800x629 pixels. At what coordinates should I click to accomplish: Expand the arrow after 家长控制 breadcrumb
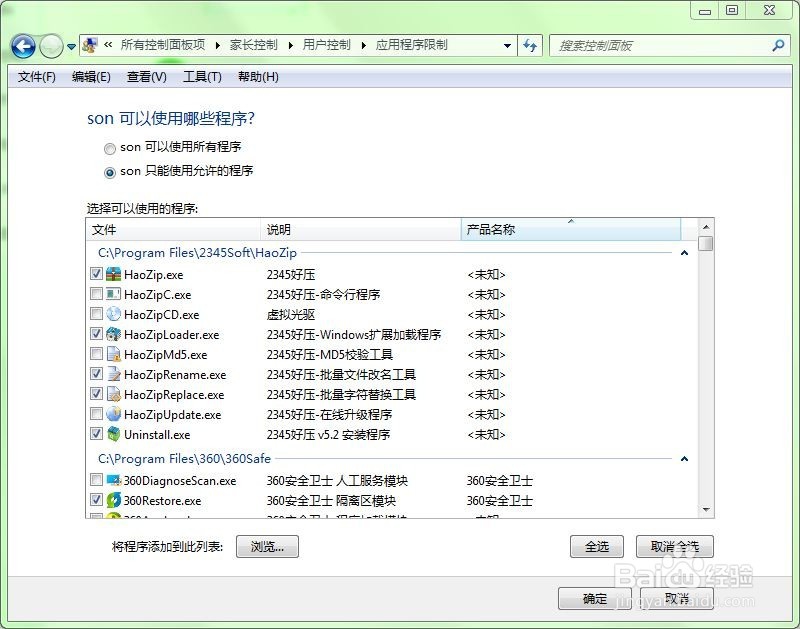290,46
